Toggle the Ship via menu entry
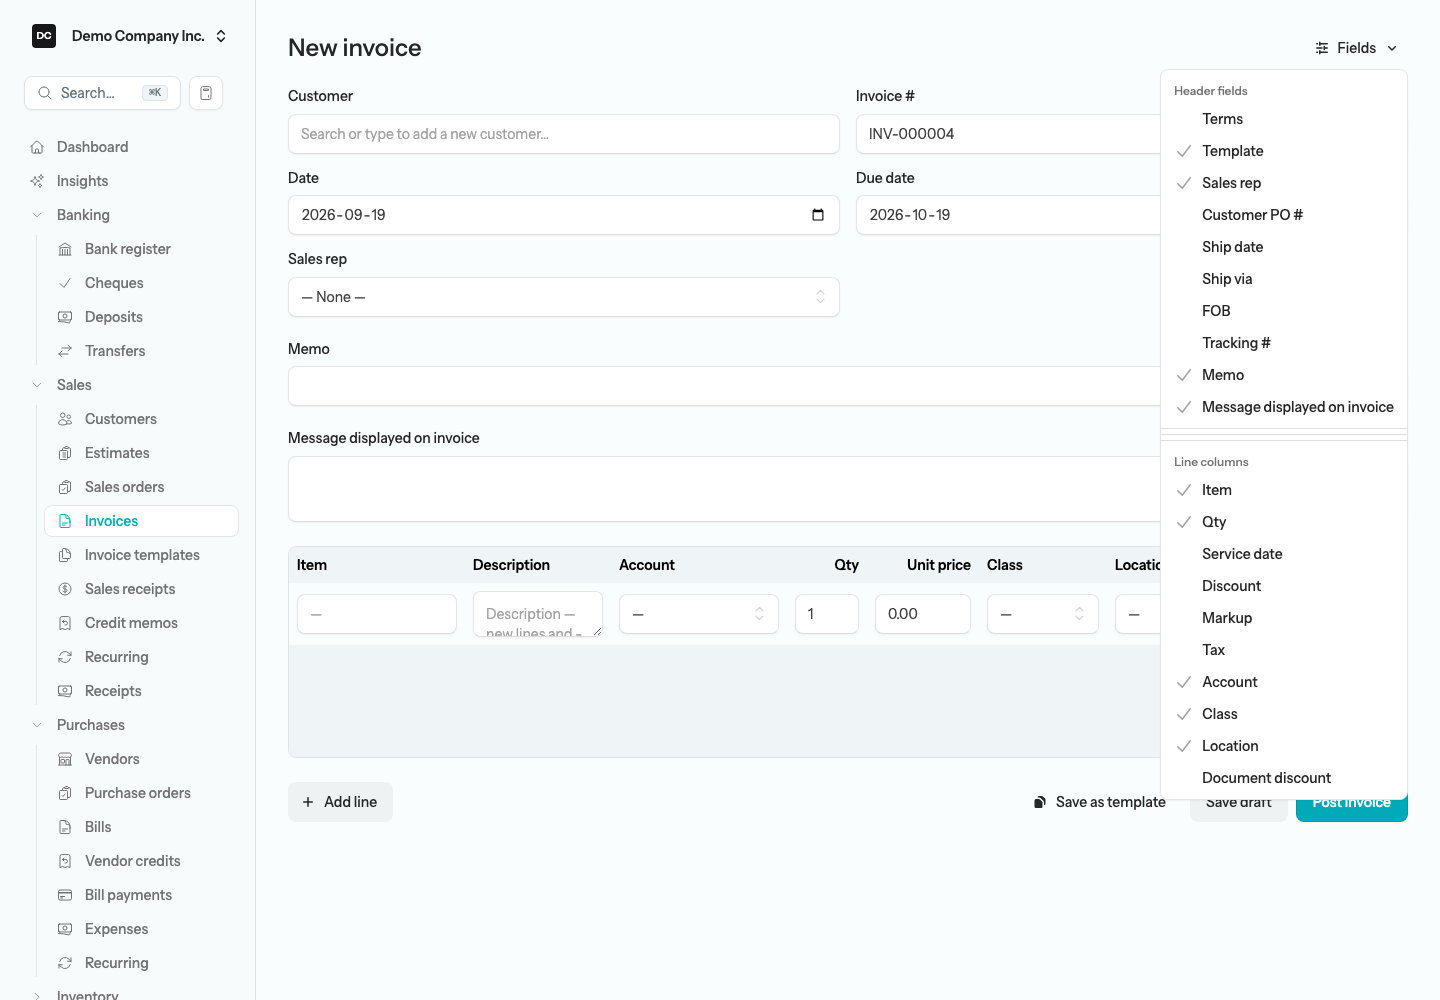The image size is (1440, 1000). (1284, 279)
